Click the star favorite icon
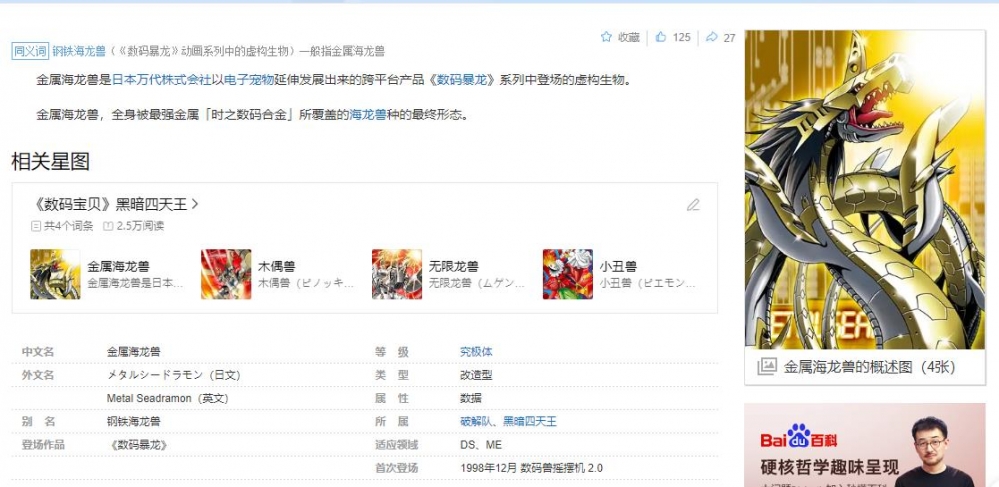 coord(606,37)
